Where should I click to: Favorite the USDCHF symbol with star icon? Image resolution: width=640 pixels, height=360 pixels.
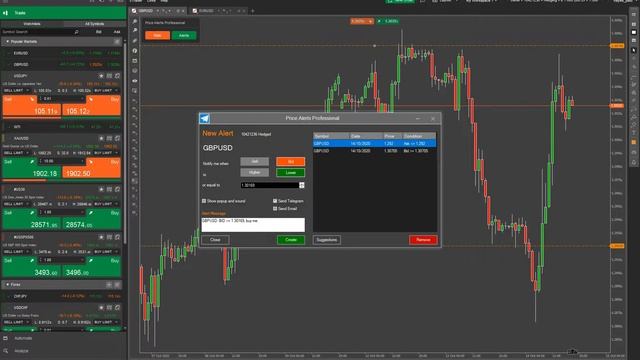click(101, 308)
